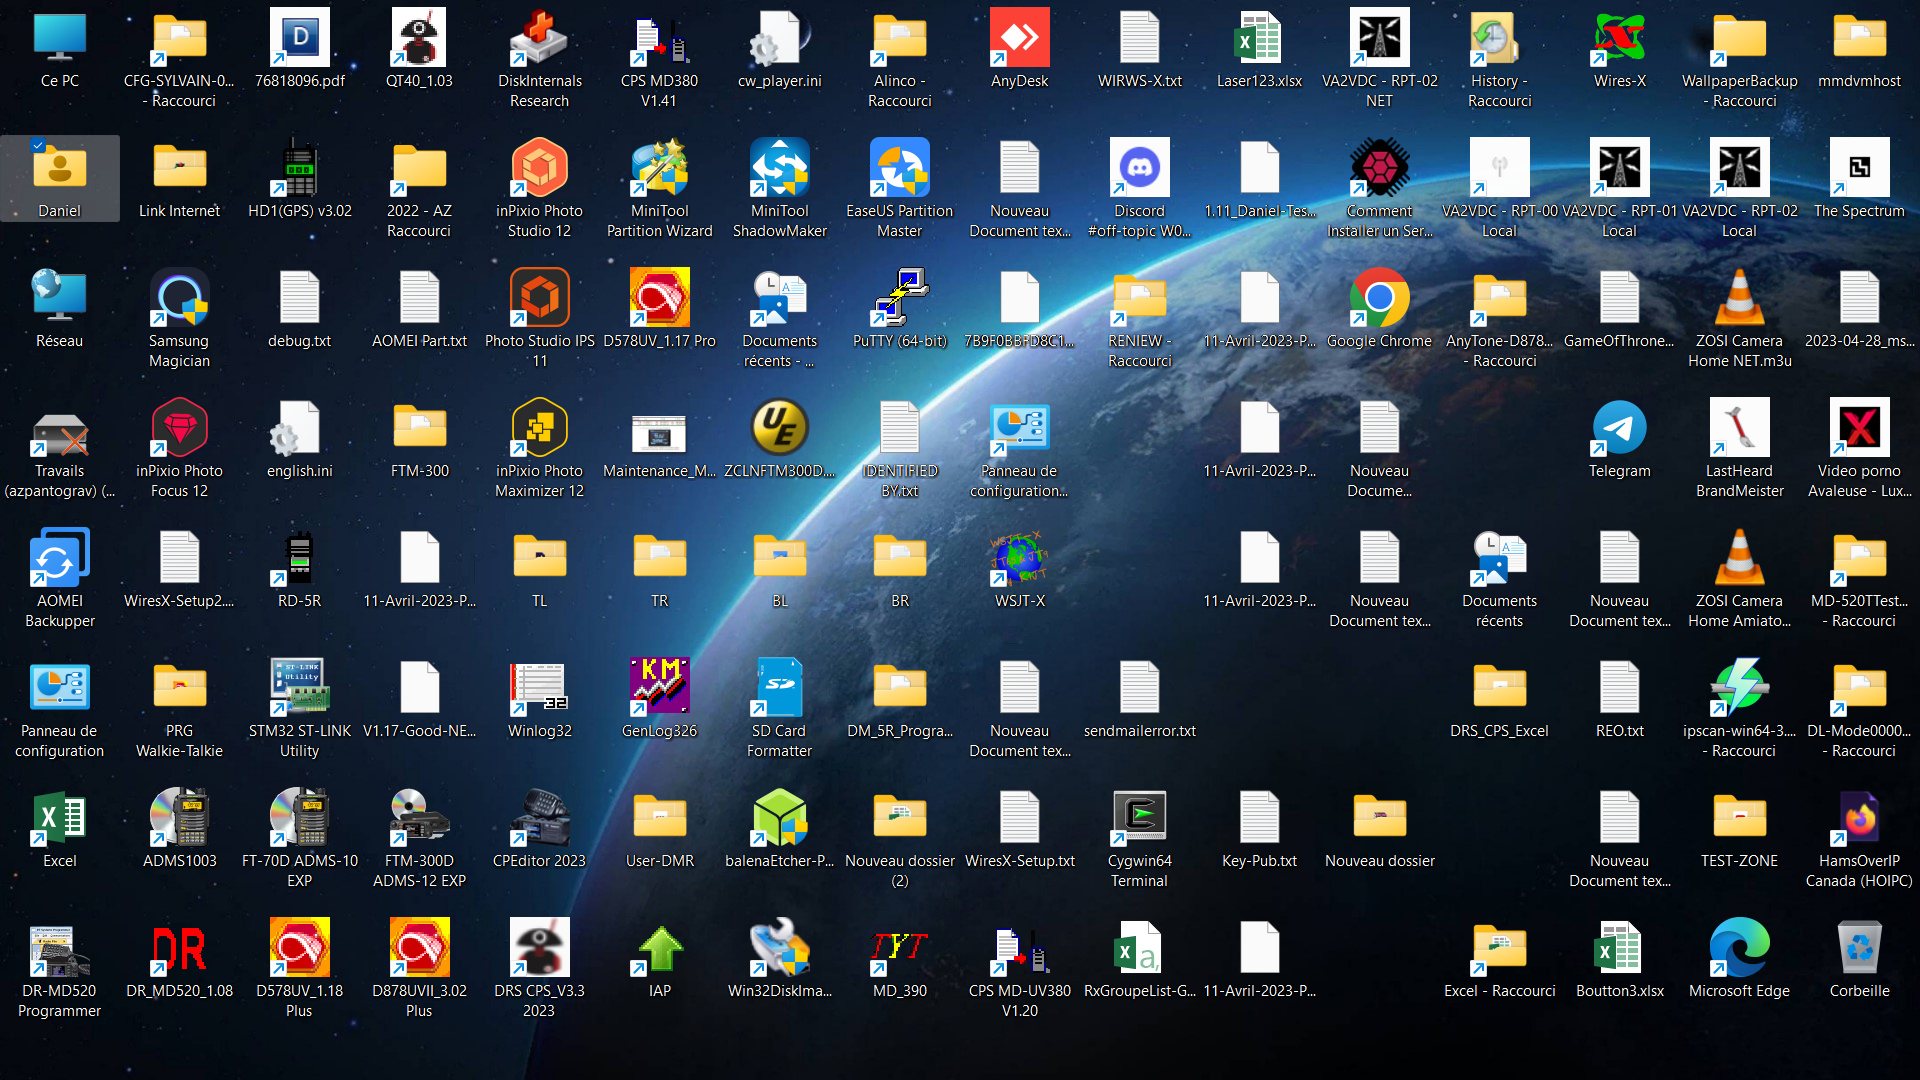This screenshot has height=1080, width=1920.
Task: Click the Corbeille recycle bin
Action: (x=1859, y=948)
